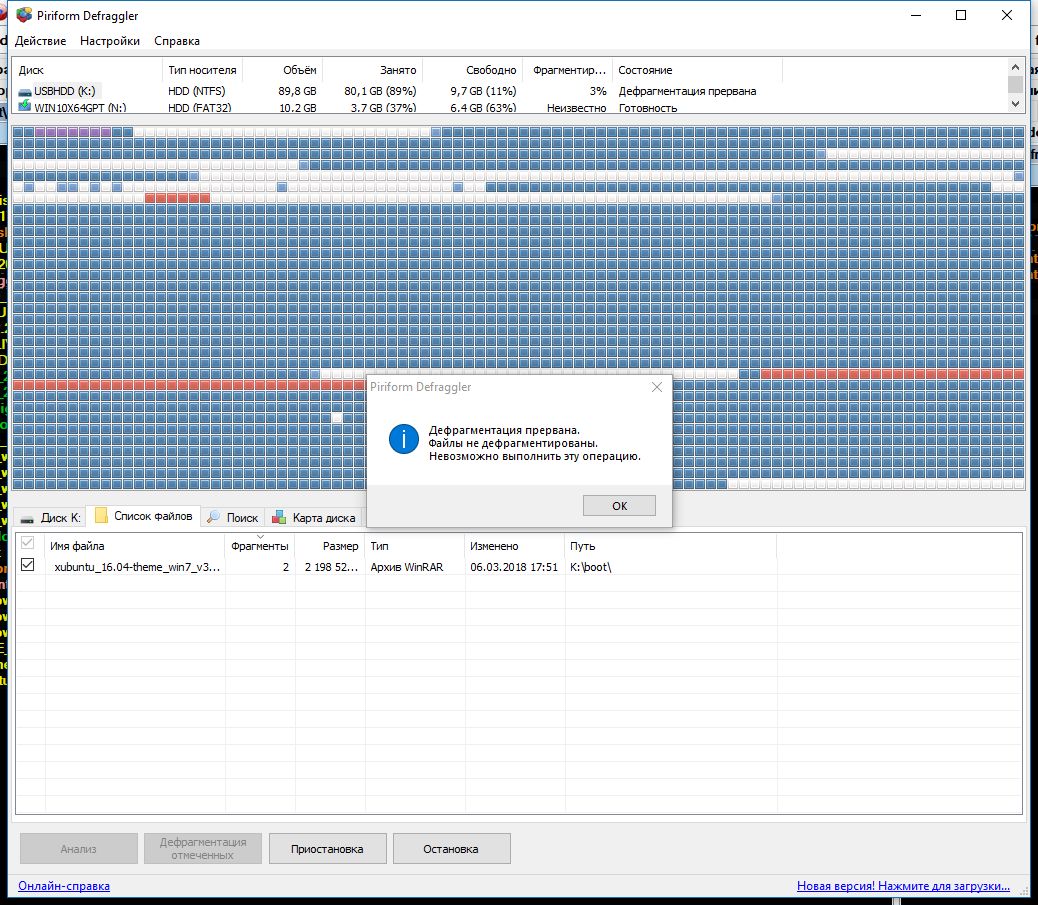This screenshot has width=1038, height=905.
Task: Click the Диск column header in drive list
Action: pyautogui.click(x=87, y=70)
